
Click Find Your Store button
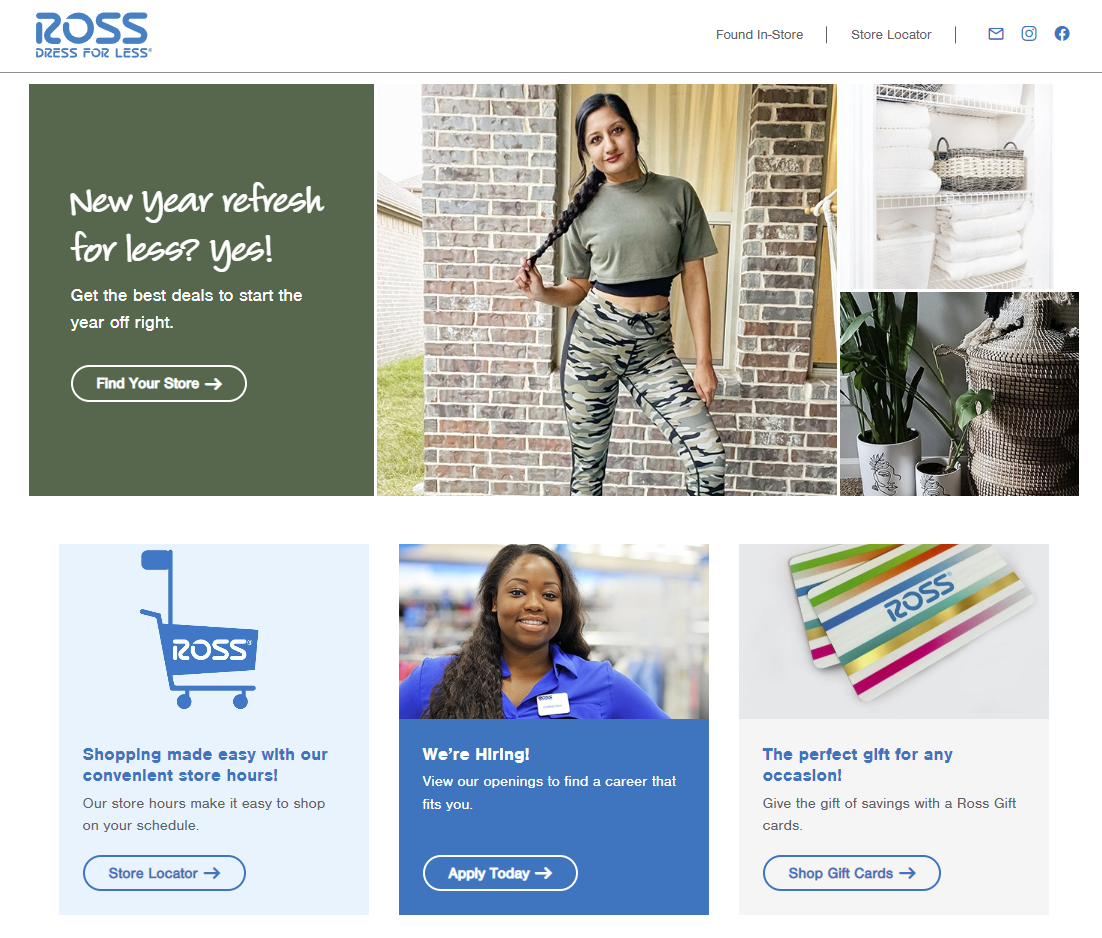(x=159, y=384)
